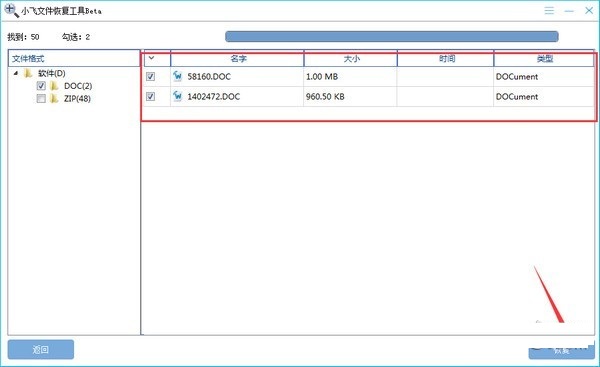Viewport: 600px width, 367px height.
Task: Click the ZIP(48) folder icon
Action: click(x=54, y=99)
